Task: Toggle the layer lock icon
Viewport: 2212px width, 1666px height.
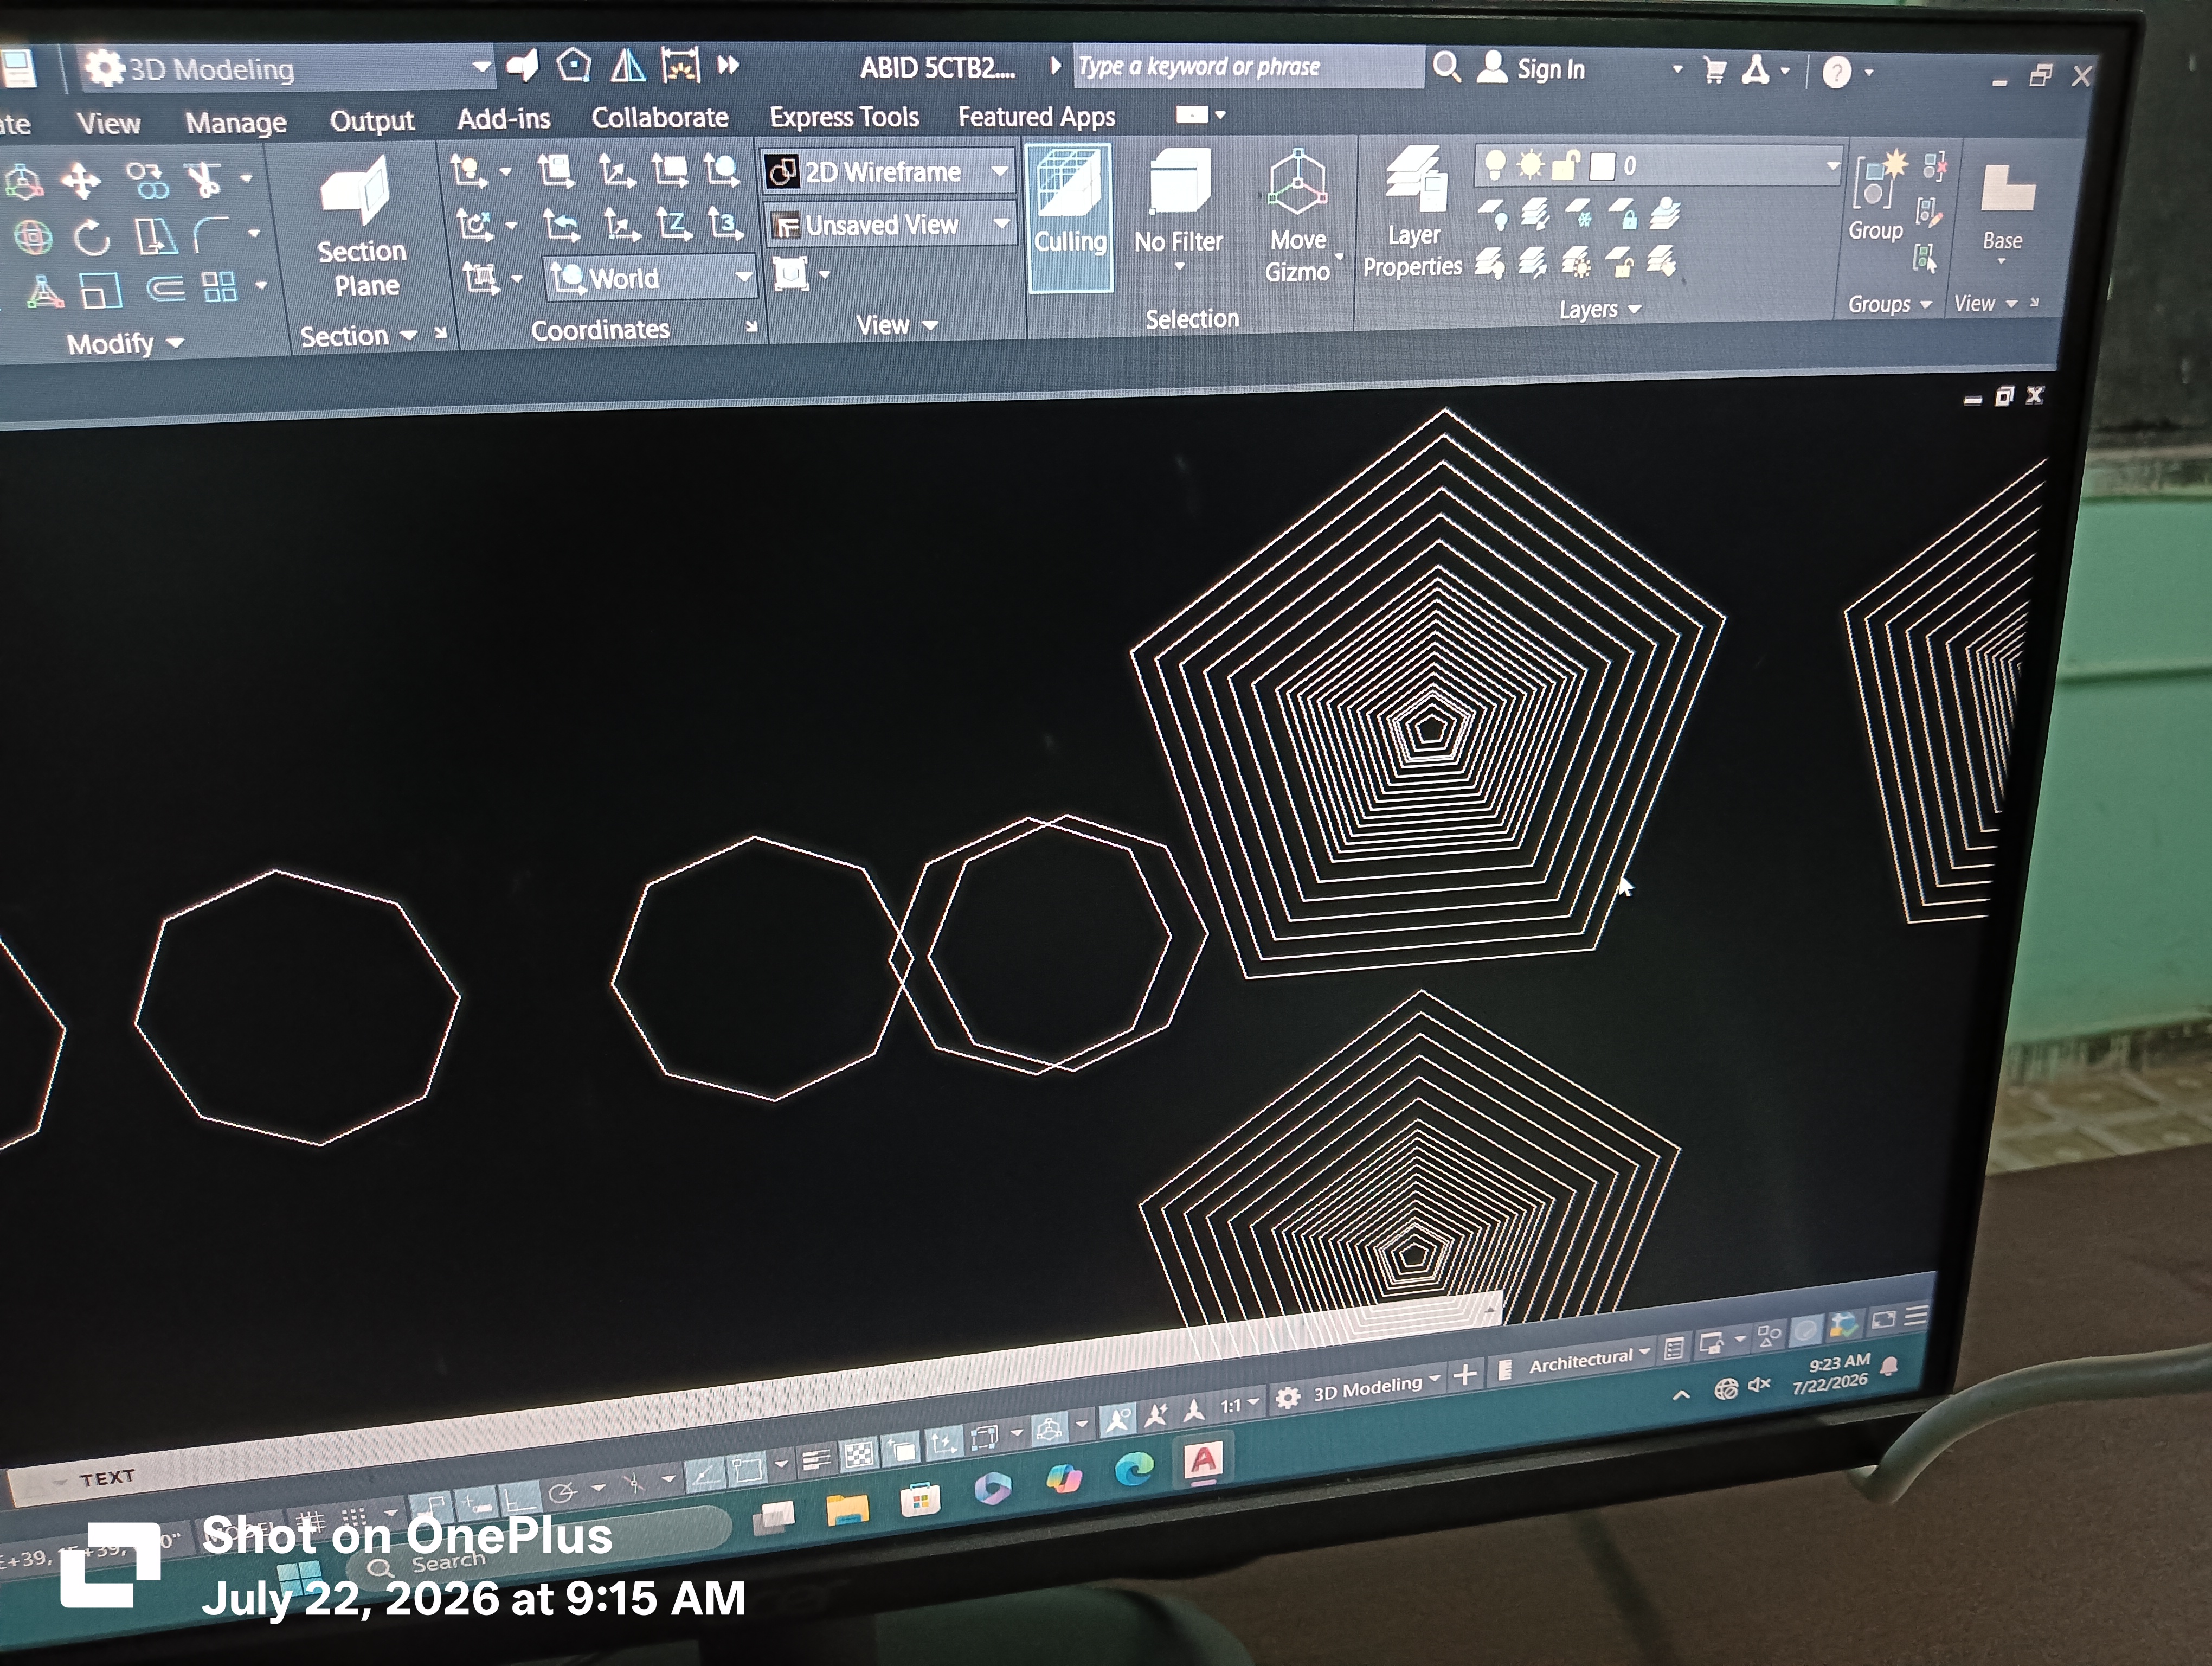Action: coord(1565,164)
